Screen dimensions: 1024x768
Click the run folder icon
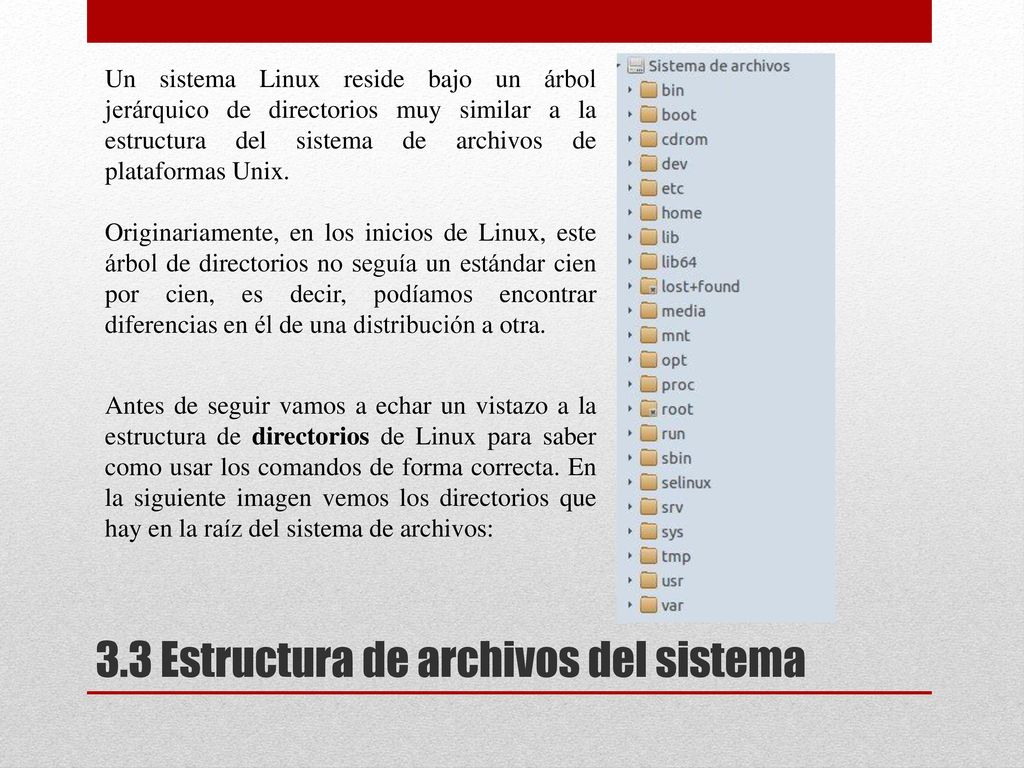point(648,433)
